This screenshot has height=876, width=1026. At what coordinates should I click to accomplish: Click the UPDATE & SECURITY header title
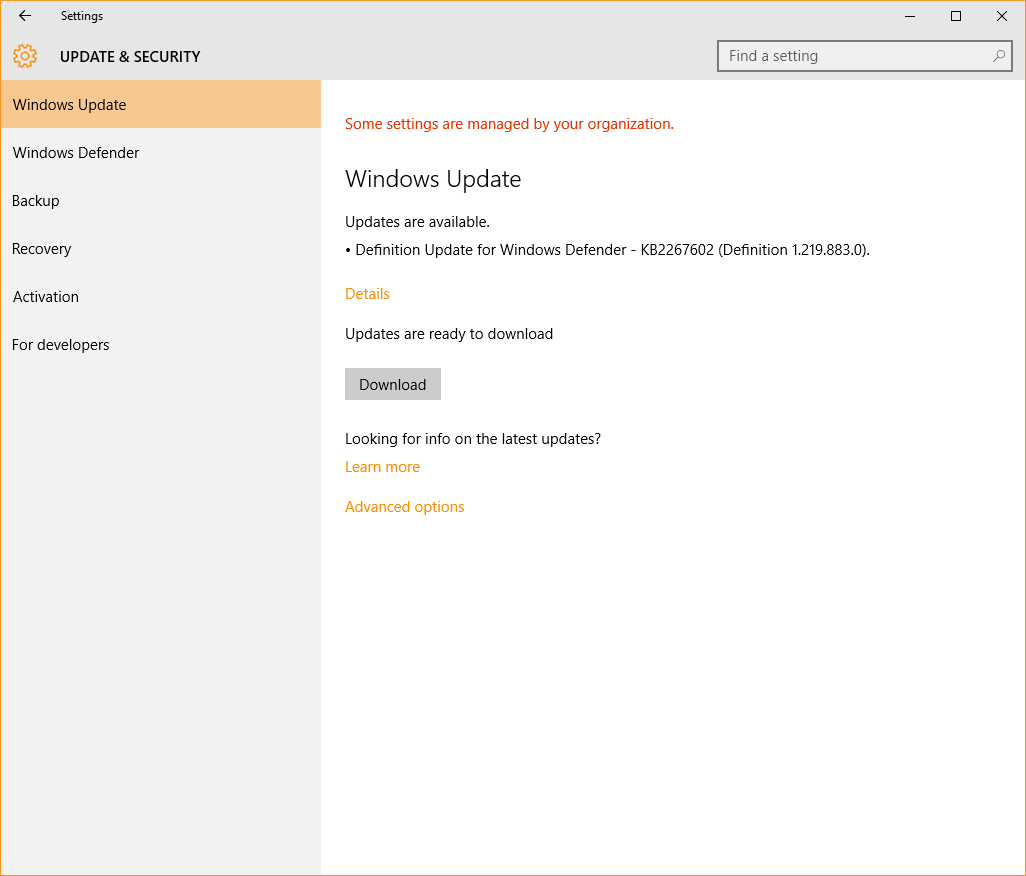(x=130, y=57)
